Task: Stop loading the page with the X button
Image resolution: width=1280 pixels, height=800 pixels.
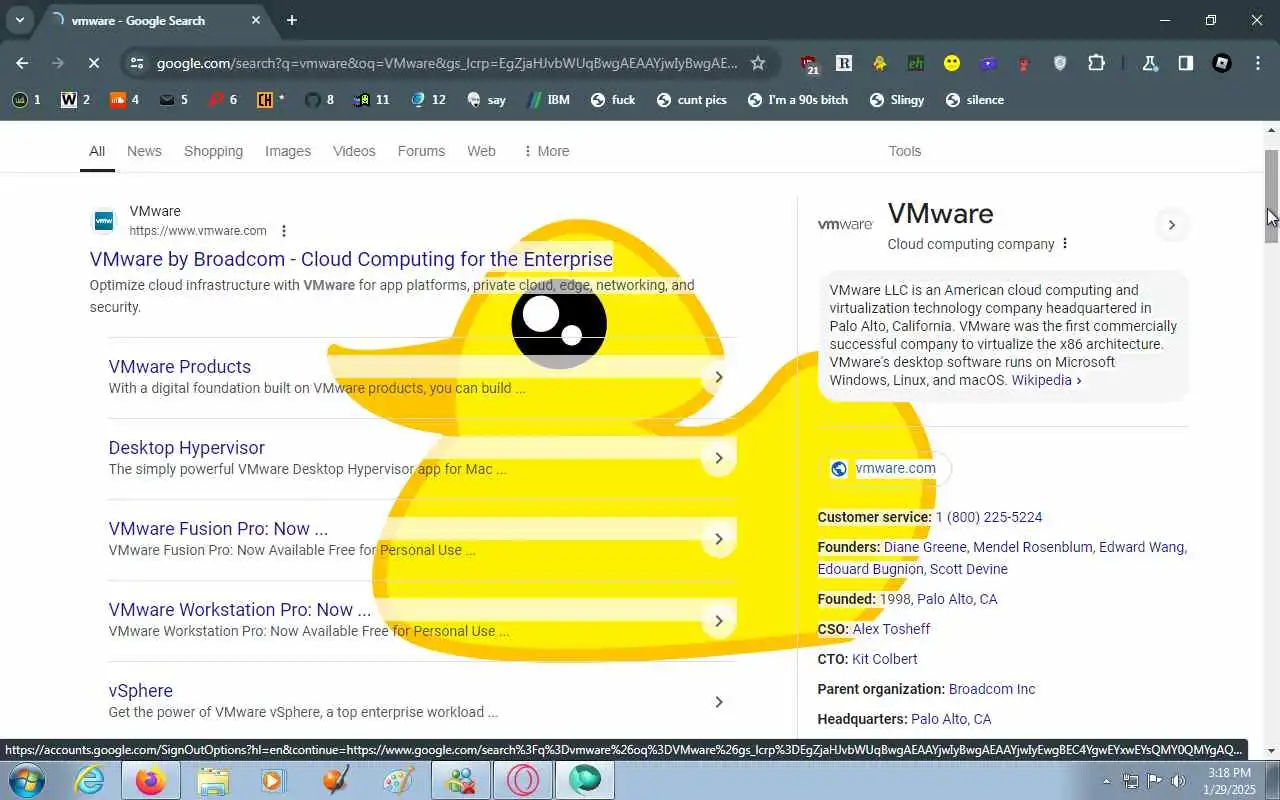Action: pos(93,63)
